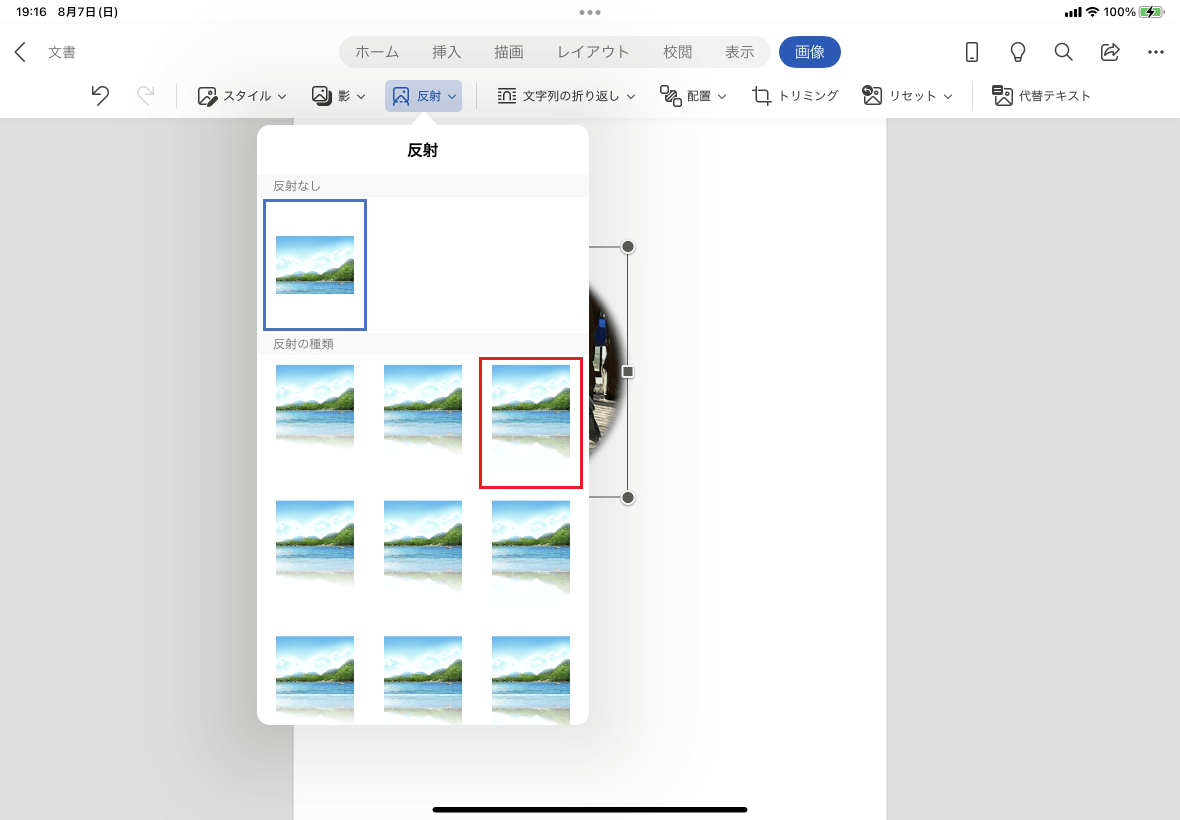Tap the middle-right square resize handle
The height and width of the screenshot is (820, 1180).
[628, 372]
